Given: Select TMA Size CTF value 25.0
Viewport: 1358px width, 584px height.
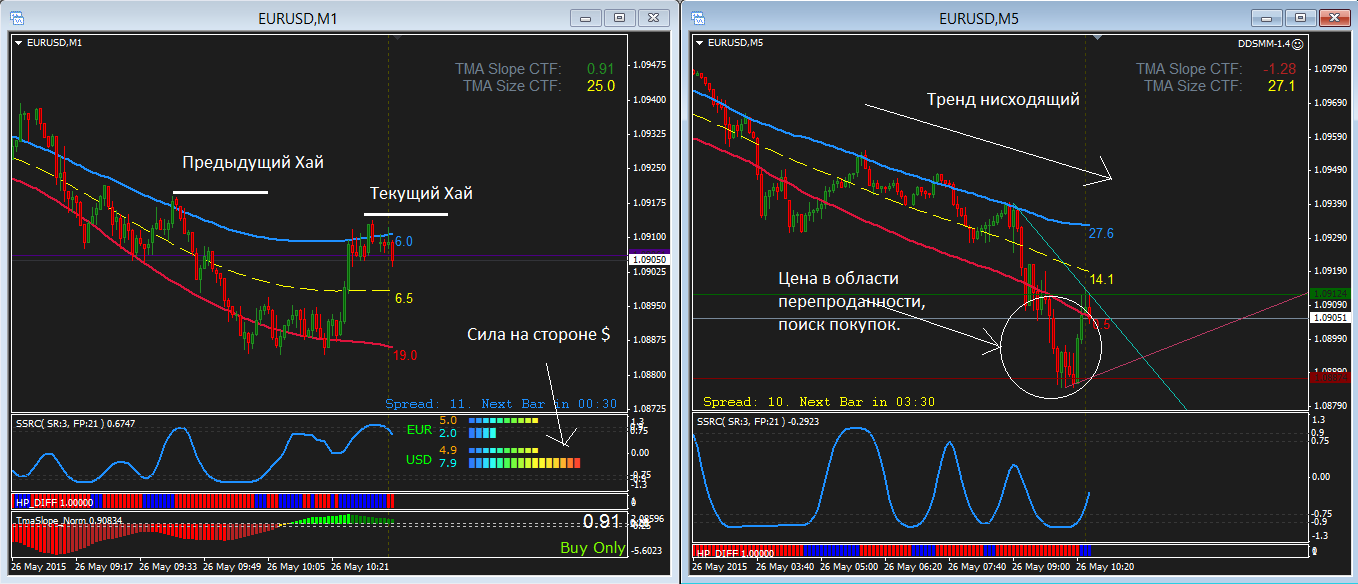Looking at the screenshot, I should (600, 86).
